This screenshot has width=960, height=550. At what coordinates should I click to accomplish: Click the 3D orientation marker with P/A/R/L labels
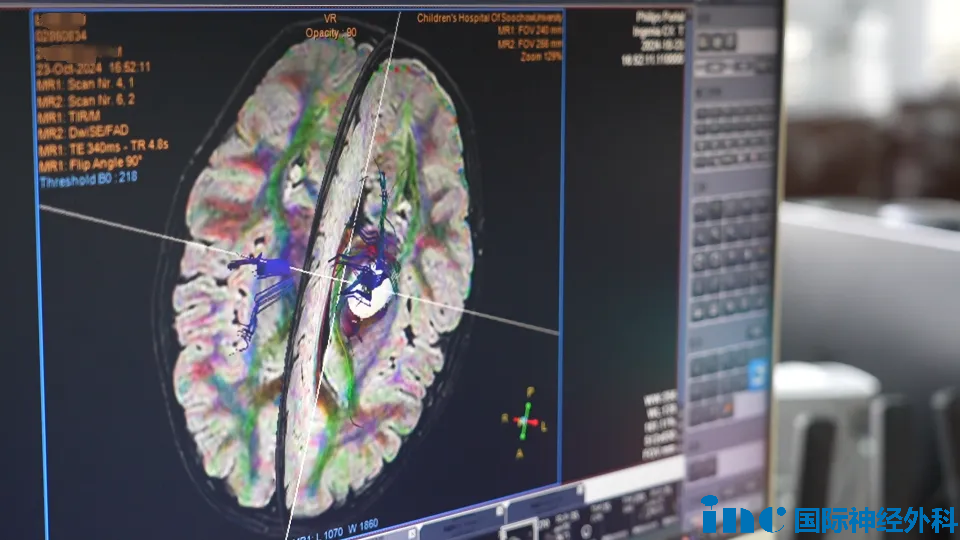click(525, 421)
